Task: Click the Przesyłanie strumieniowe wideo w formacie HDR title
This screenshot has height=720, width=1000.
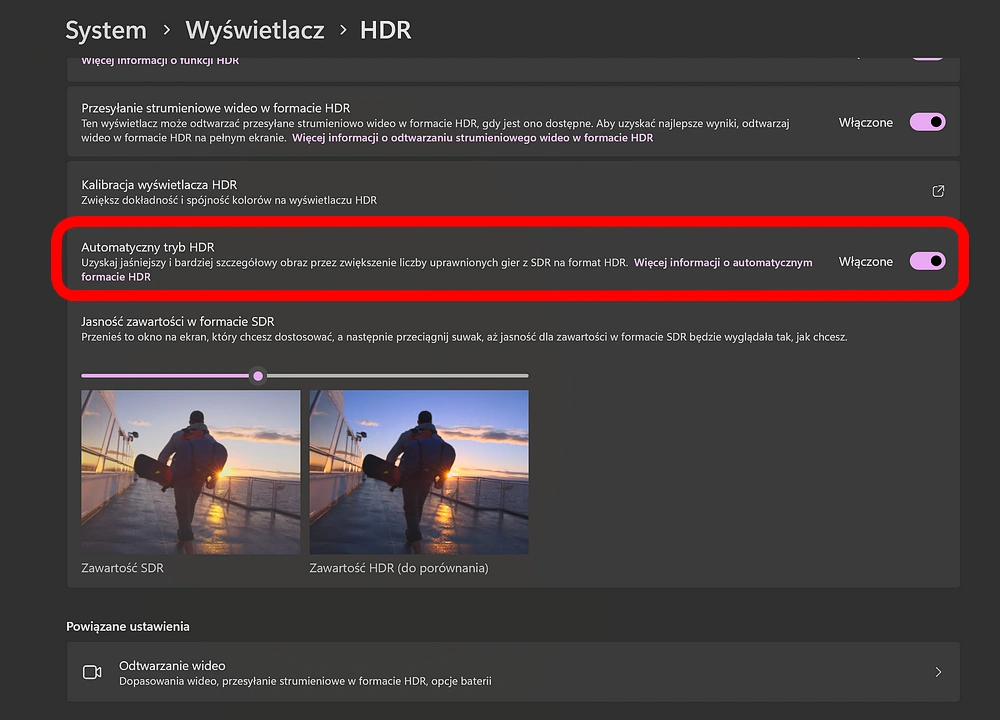Action: click(216, 108)
